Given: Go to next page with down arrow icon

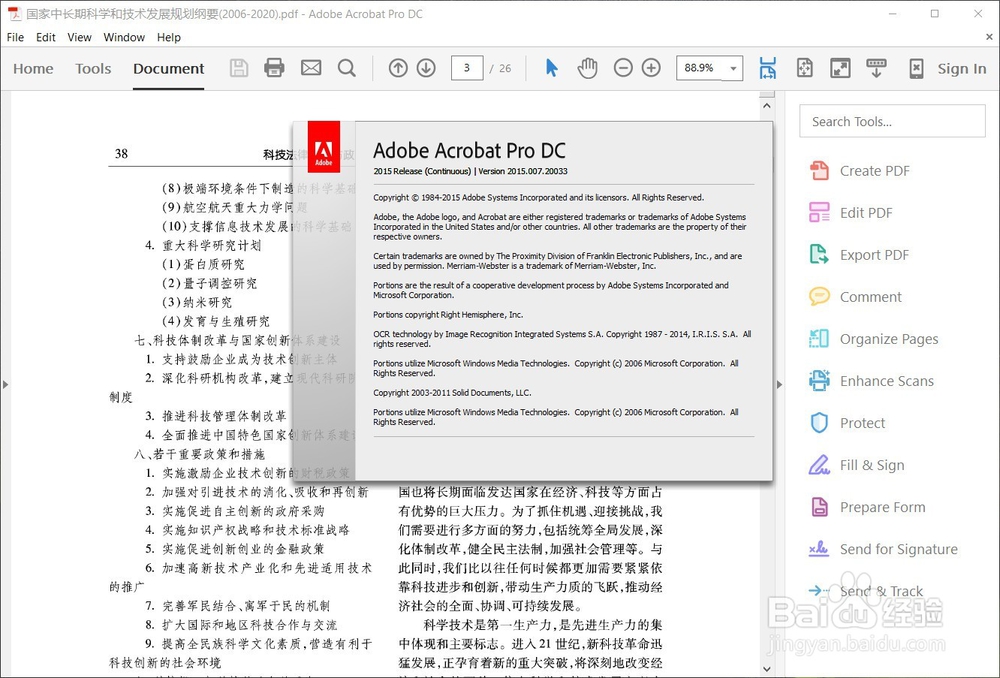Looking at the screenshot, I should tap(426, 67).
